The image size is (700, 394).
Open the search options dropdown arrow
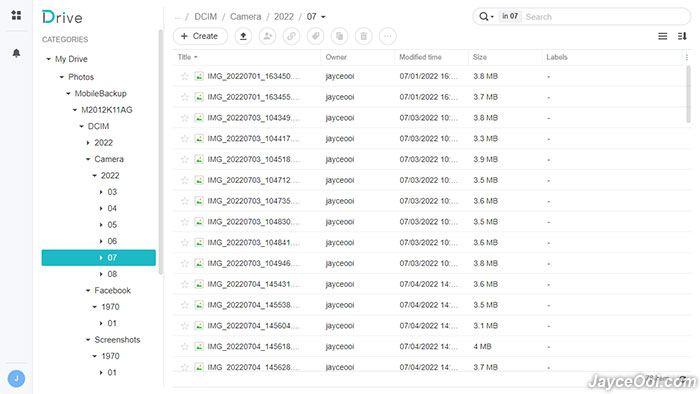[x=492, y=17]
